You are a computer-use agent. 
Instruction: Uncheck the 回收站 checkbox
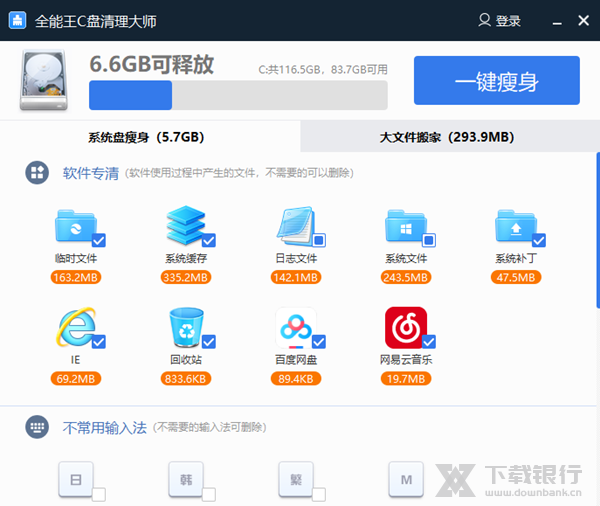click(209, 342)
